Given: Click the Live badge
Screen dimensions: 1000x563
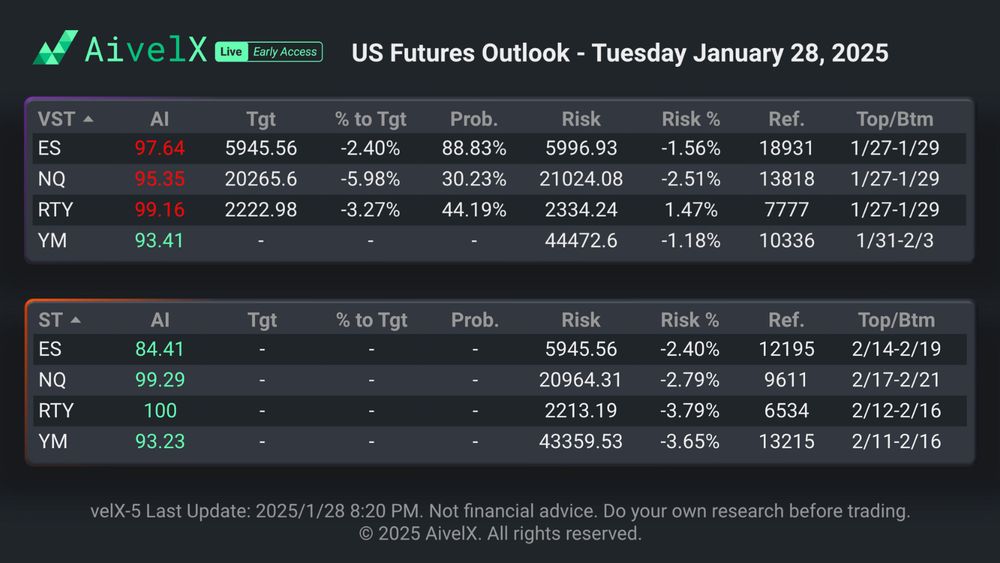Looking at the screenshot, I should point(230,52).
